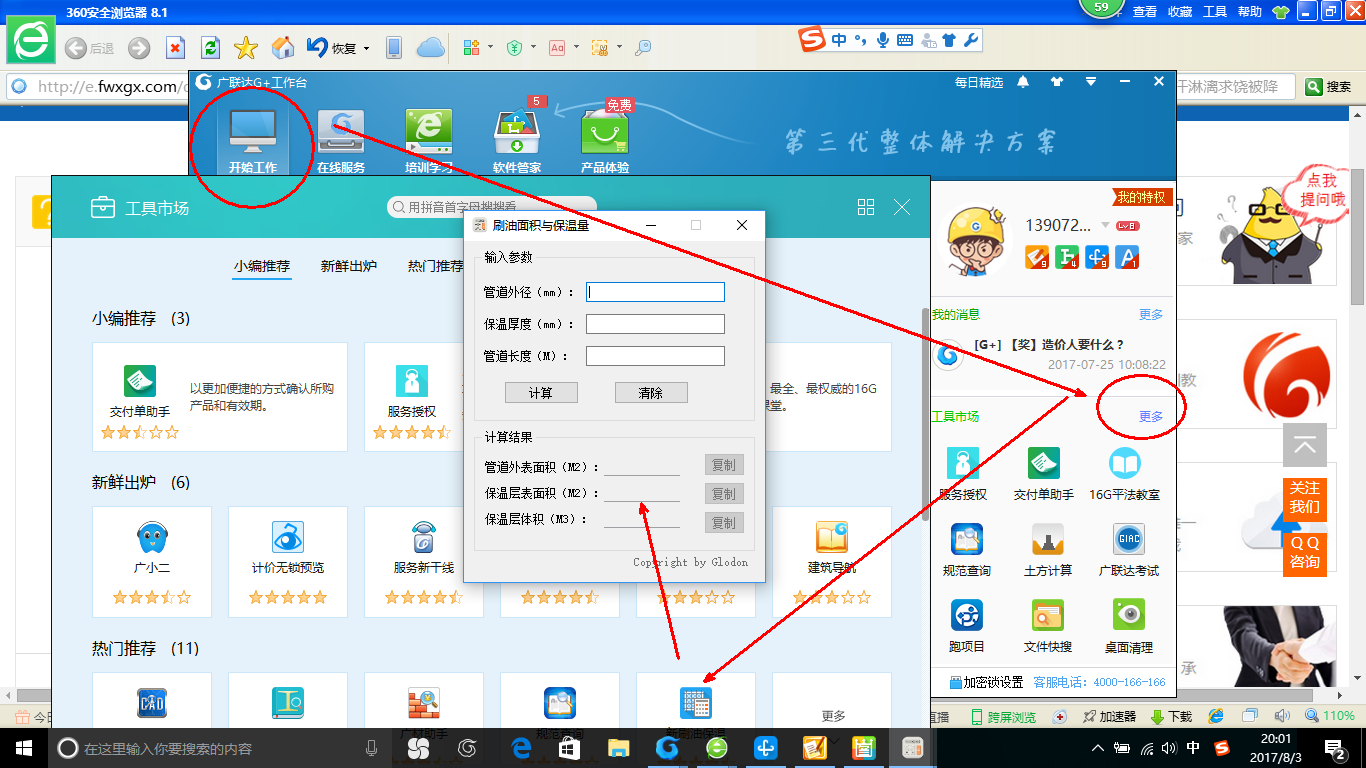Expand 恢复 dropdown arrow in browser toolbar
Viewport: 1366px width, 768px height.
[x=367, y=48]
